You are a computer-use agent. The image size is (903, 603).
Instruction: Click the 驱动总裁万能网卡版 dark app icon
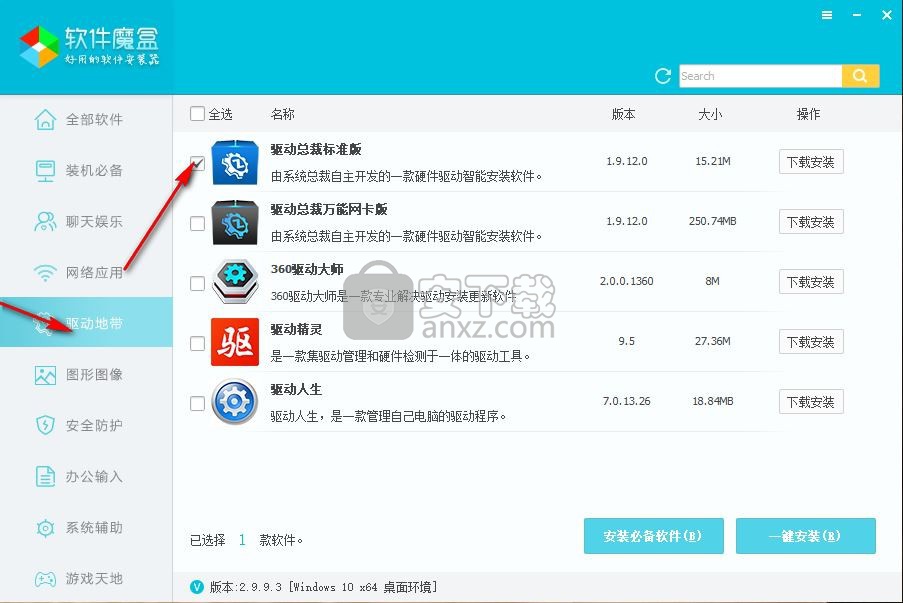click(234, 223)
